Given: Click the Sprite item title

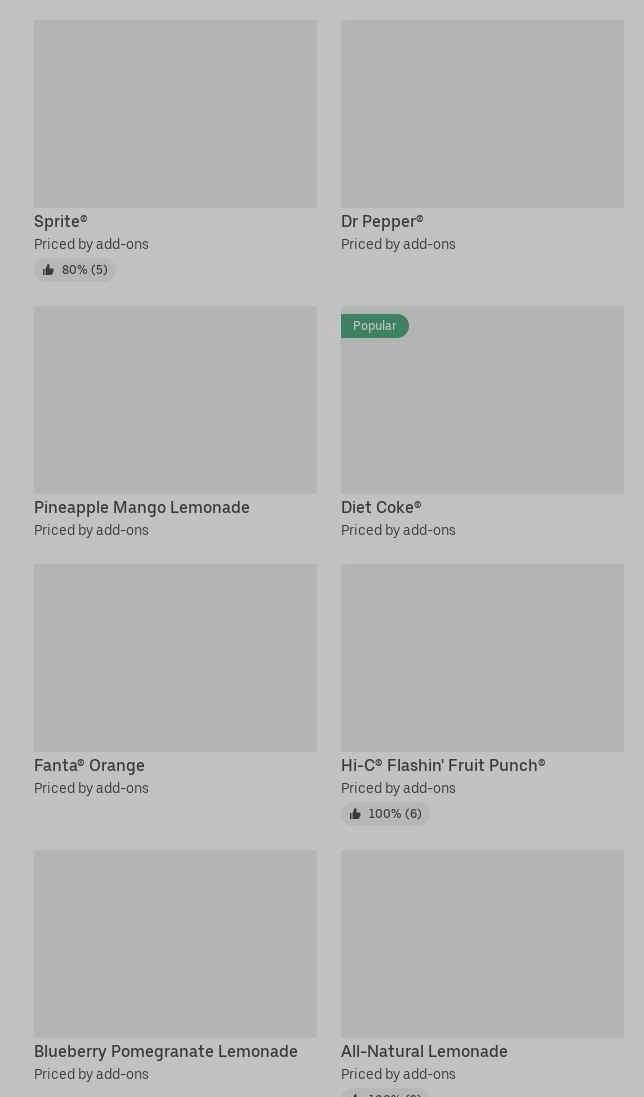Looking at the screenshot, I should coord(61,221).
